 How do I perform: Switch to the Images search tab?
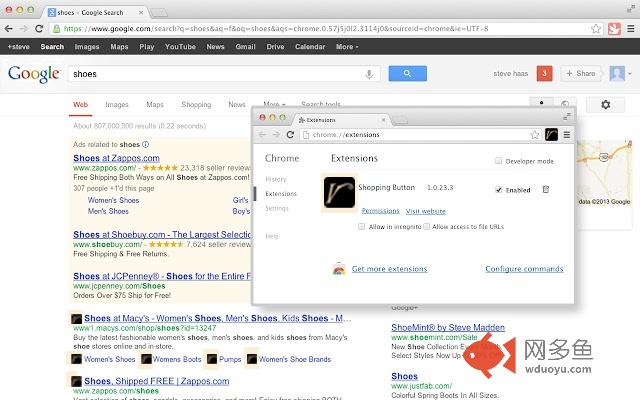(117, 104)
